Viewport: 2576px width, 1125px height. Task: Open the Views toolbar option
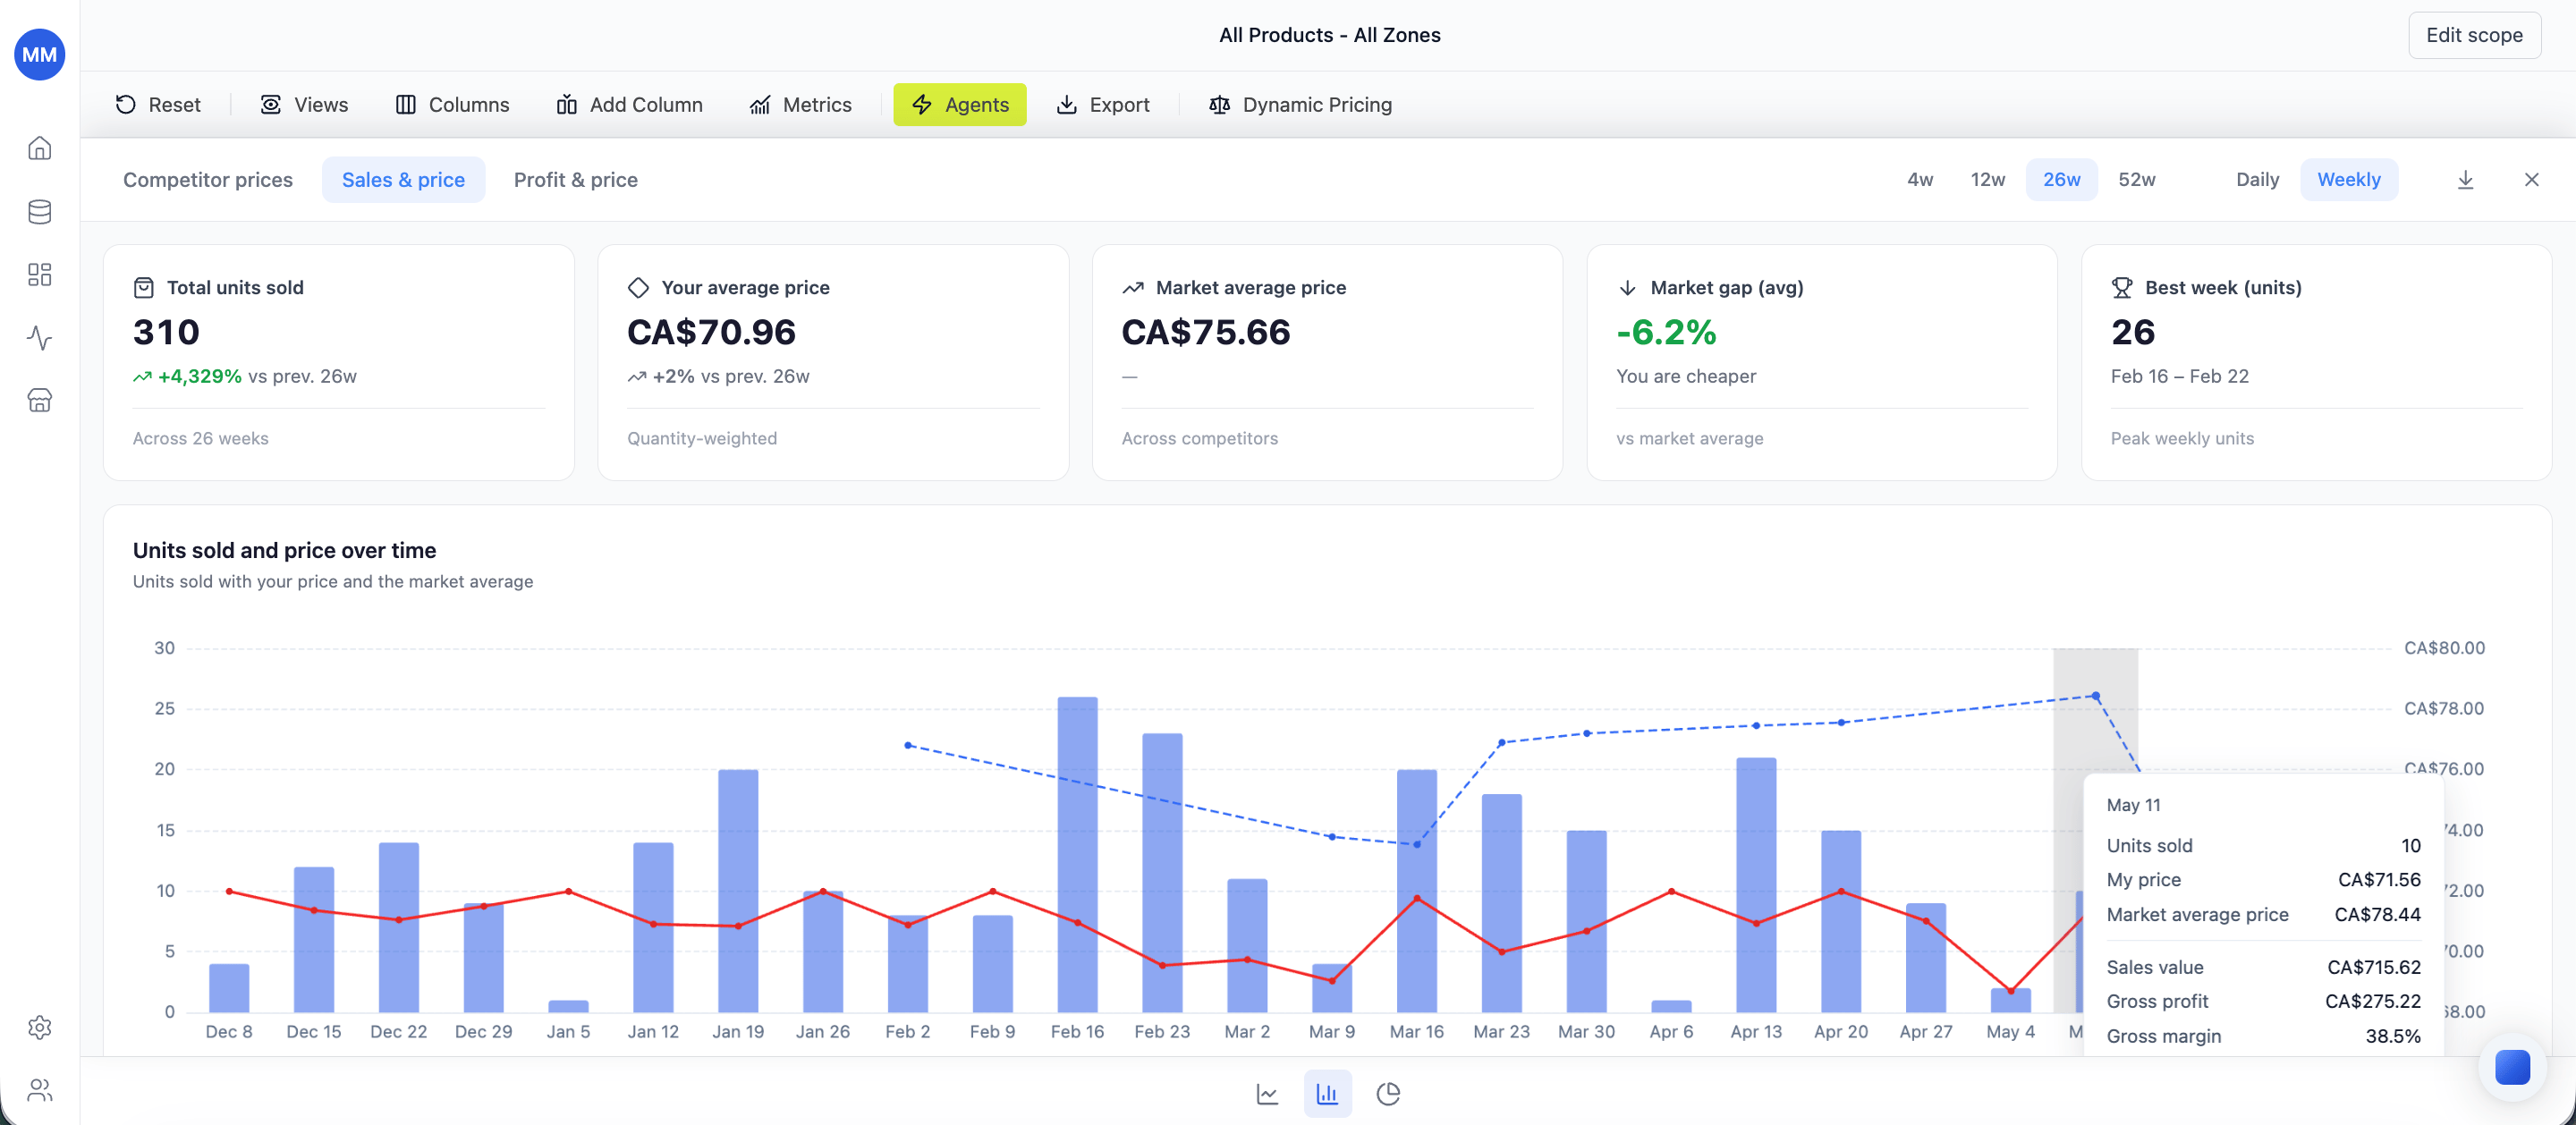(304, 104)
